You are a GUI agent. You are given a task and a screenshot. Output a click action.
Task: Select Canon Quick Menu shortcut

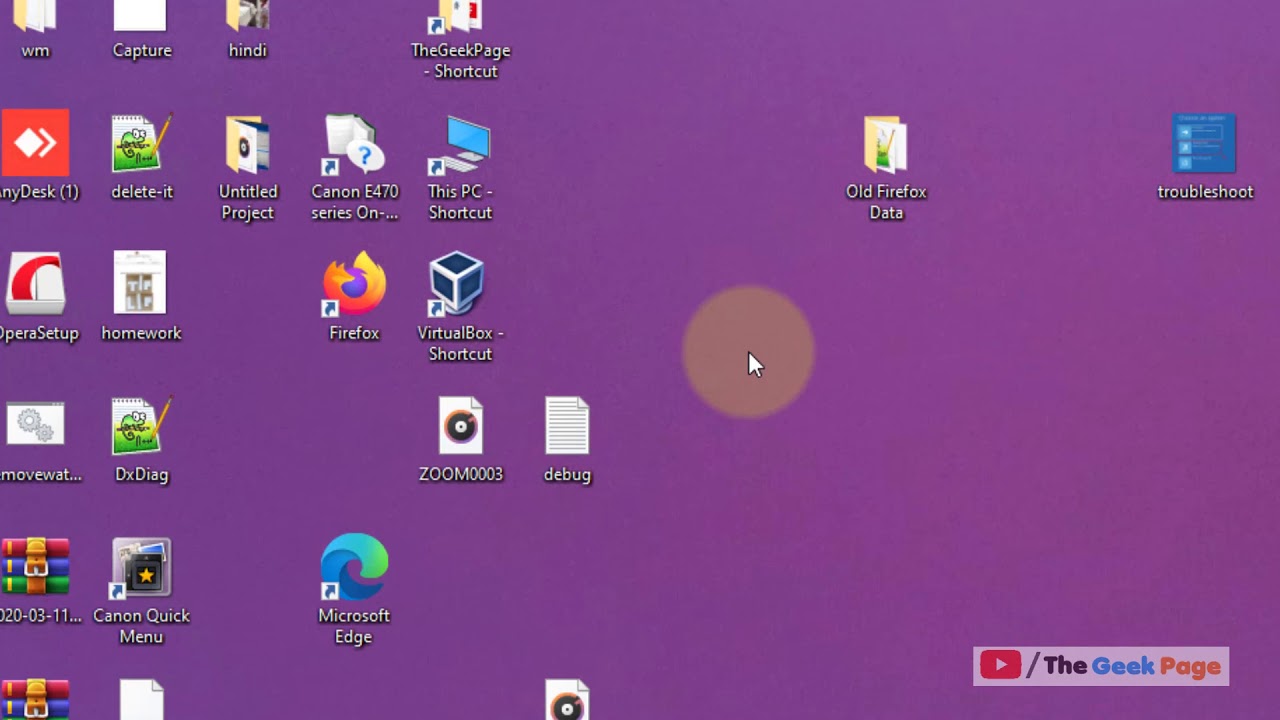tap(141, 568)
